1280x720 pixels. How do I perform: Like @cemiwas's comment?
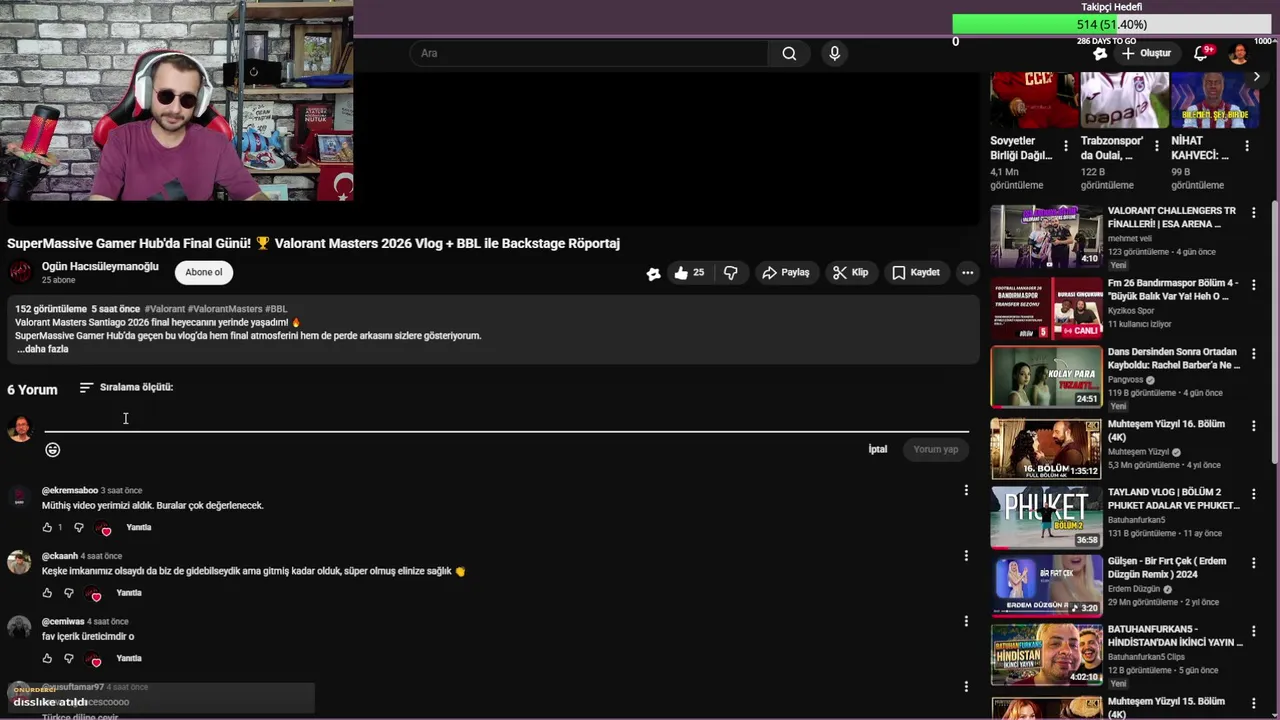pyautogui.click(x=47, y=658)
